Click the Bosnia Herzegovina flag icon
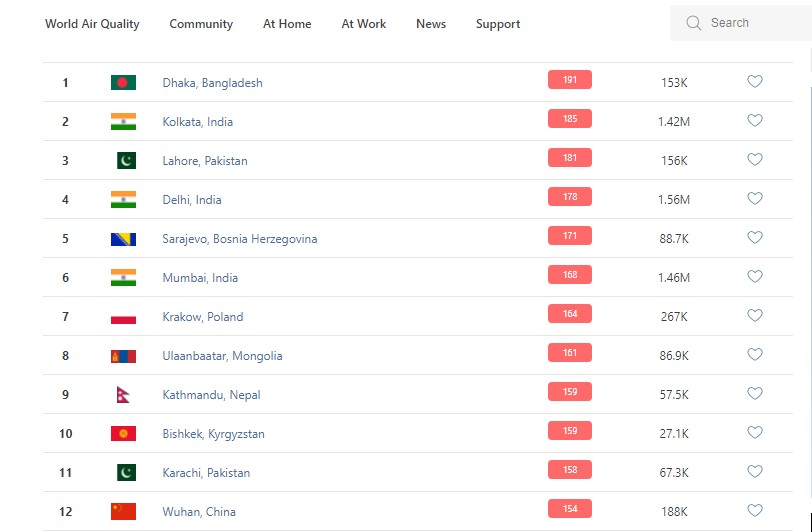The width and height of the screenshot is (812, 532). pyautogui.click(x=123, y=239)
